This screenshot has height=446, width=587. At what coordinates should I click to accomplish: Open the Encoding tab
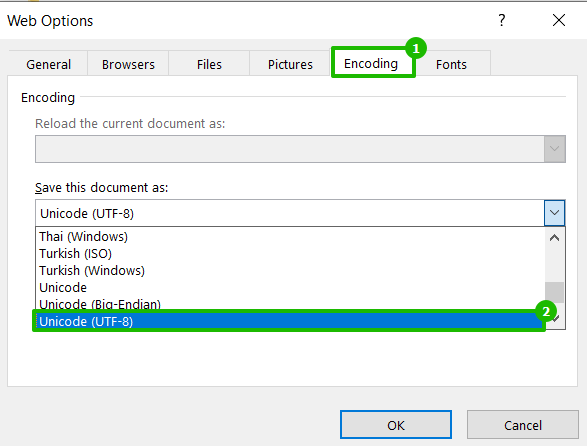click(x=371, y=64)
